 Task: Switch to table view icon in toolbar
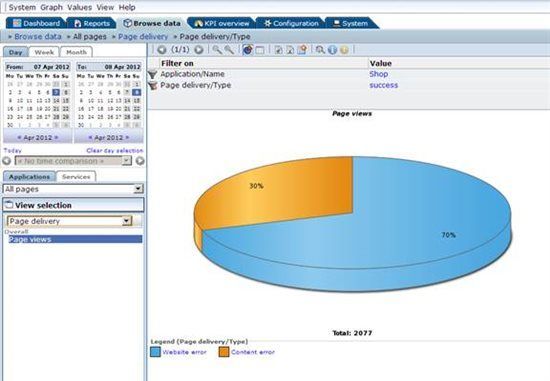pyautogui.click(x=260, y=50)
